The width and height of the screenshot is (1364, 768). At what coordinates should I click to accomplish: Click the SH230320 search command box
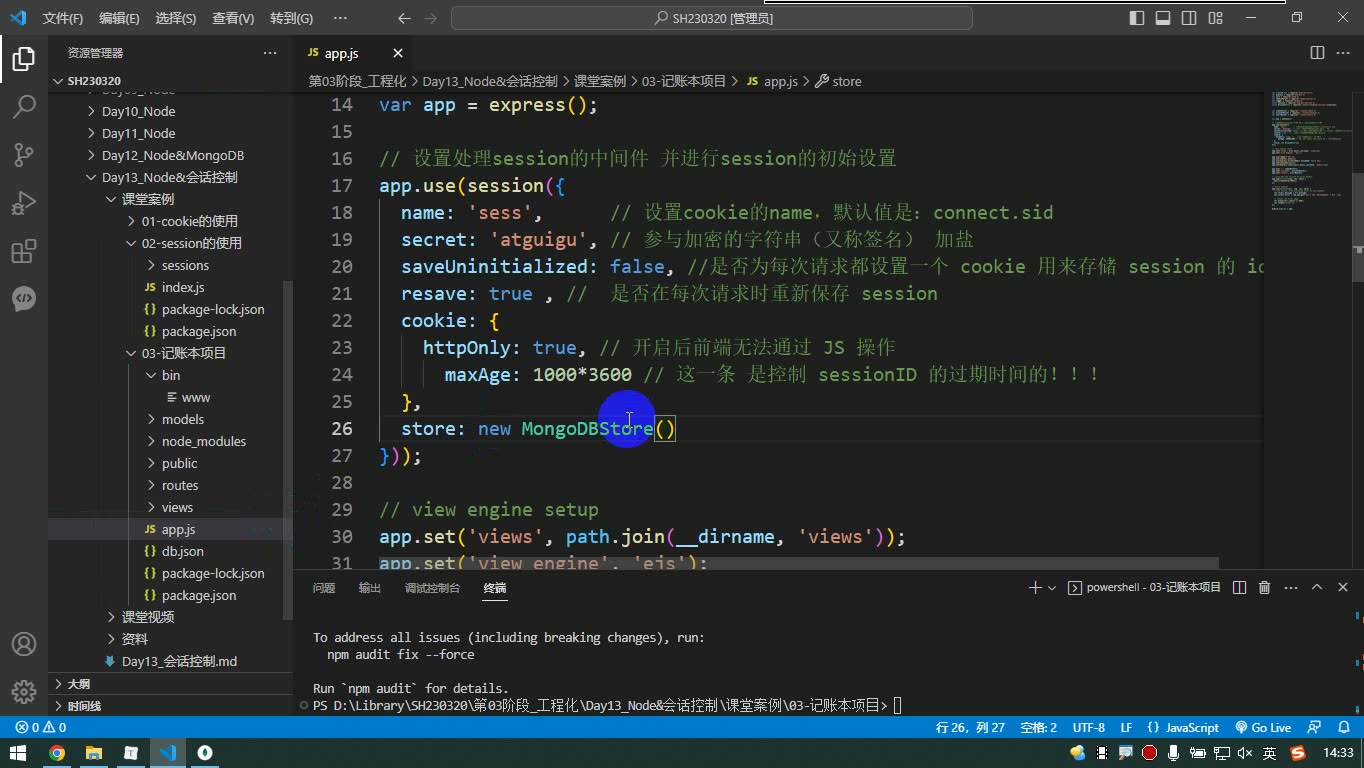coord(711,18)
